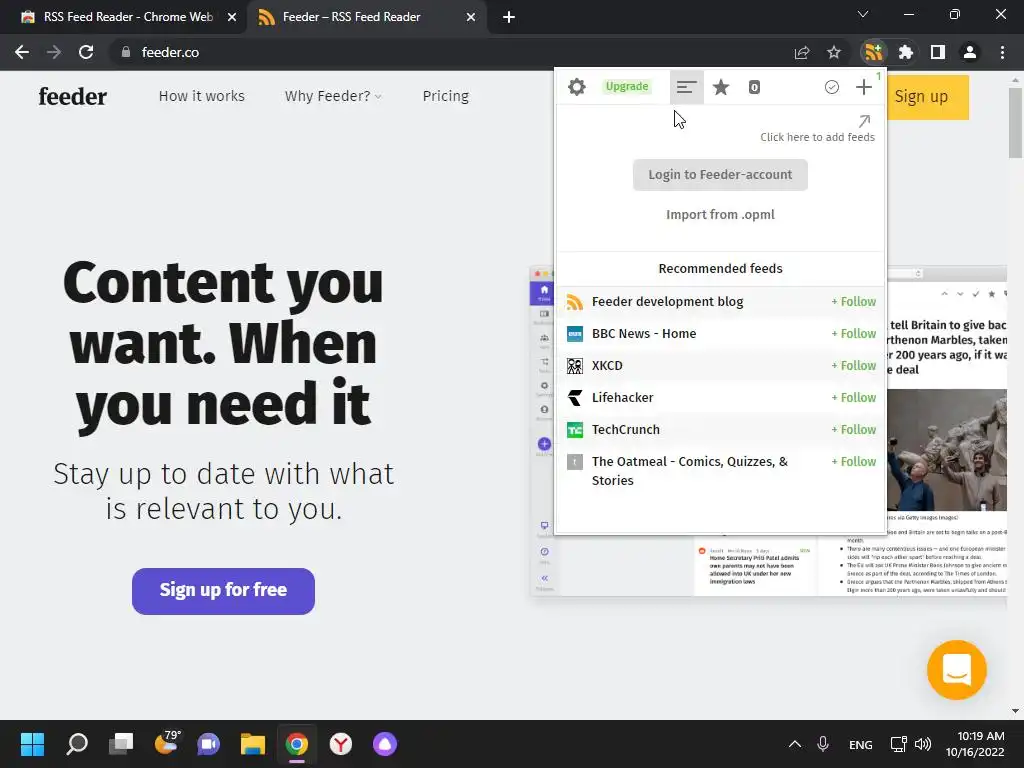Open the unread counter icon showing 0
This screenshot has height=768, width=1024.
[x=754, y=87]
